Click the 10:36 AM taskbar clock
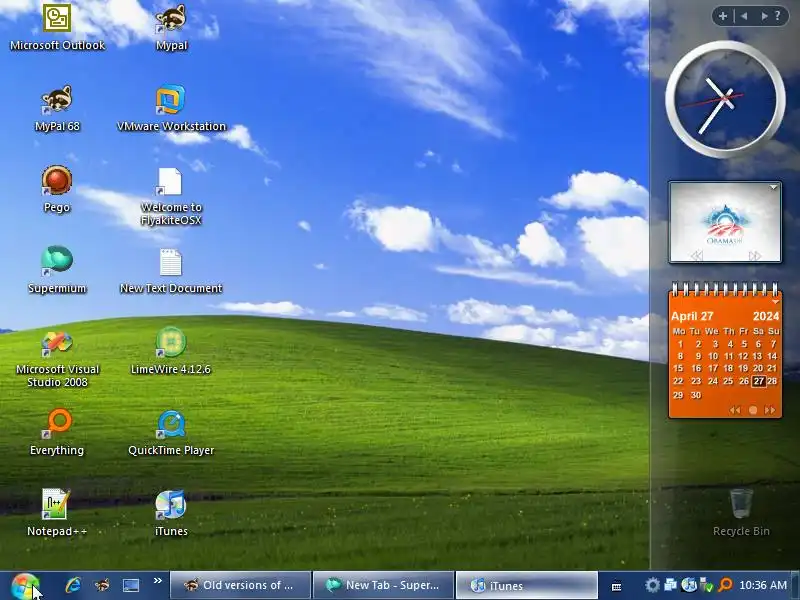Screen dimensions: 800x600 pos(763,585)
